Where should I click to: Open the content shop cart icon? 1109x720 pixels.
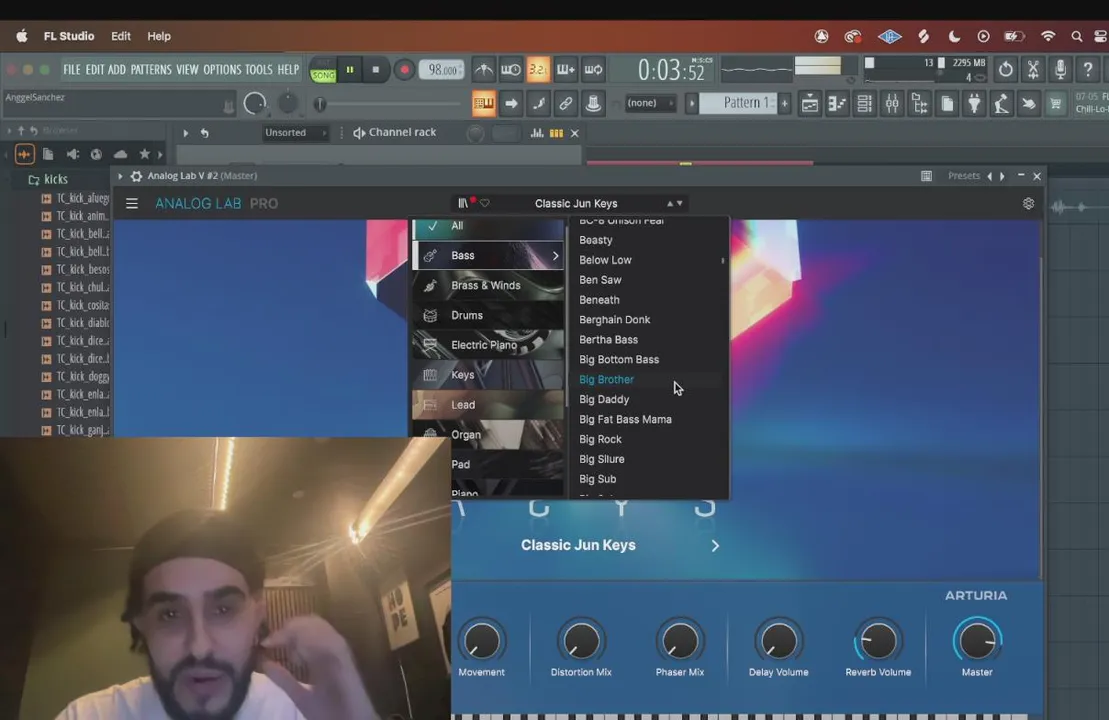point(1056,104)
